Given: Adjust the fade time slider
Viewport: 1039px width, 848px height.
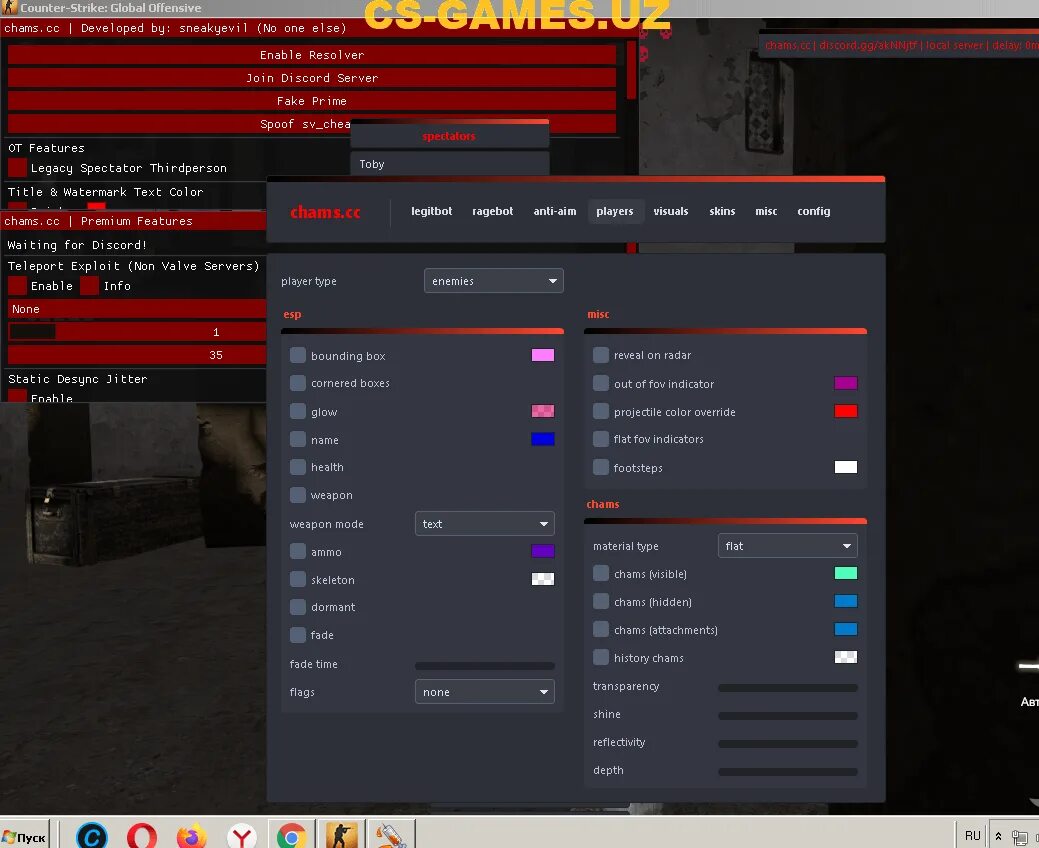Looking at the screenshot, I should 484,665.
